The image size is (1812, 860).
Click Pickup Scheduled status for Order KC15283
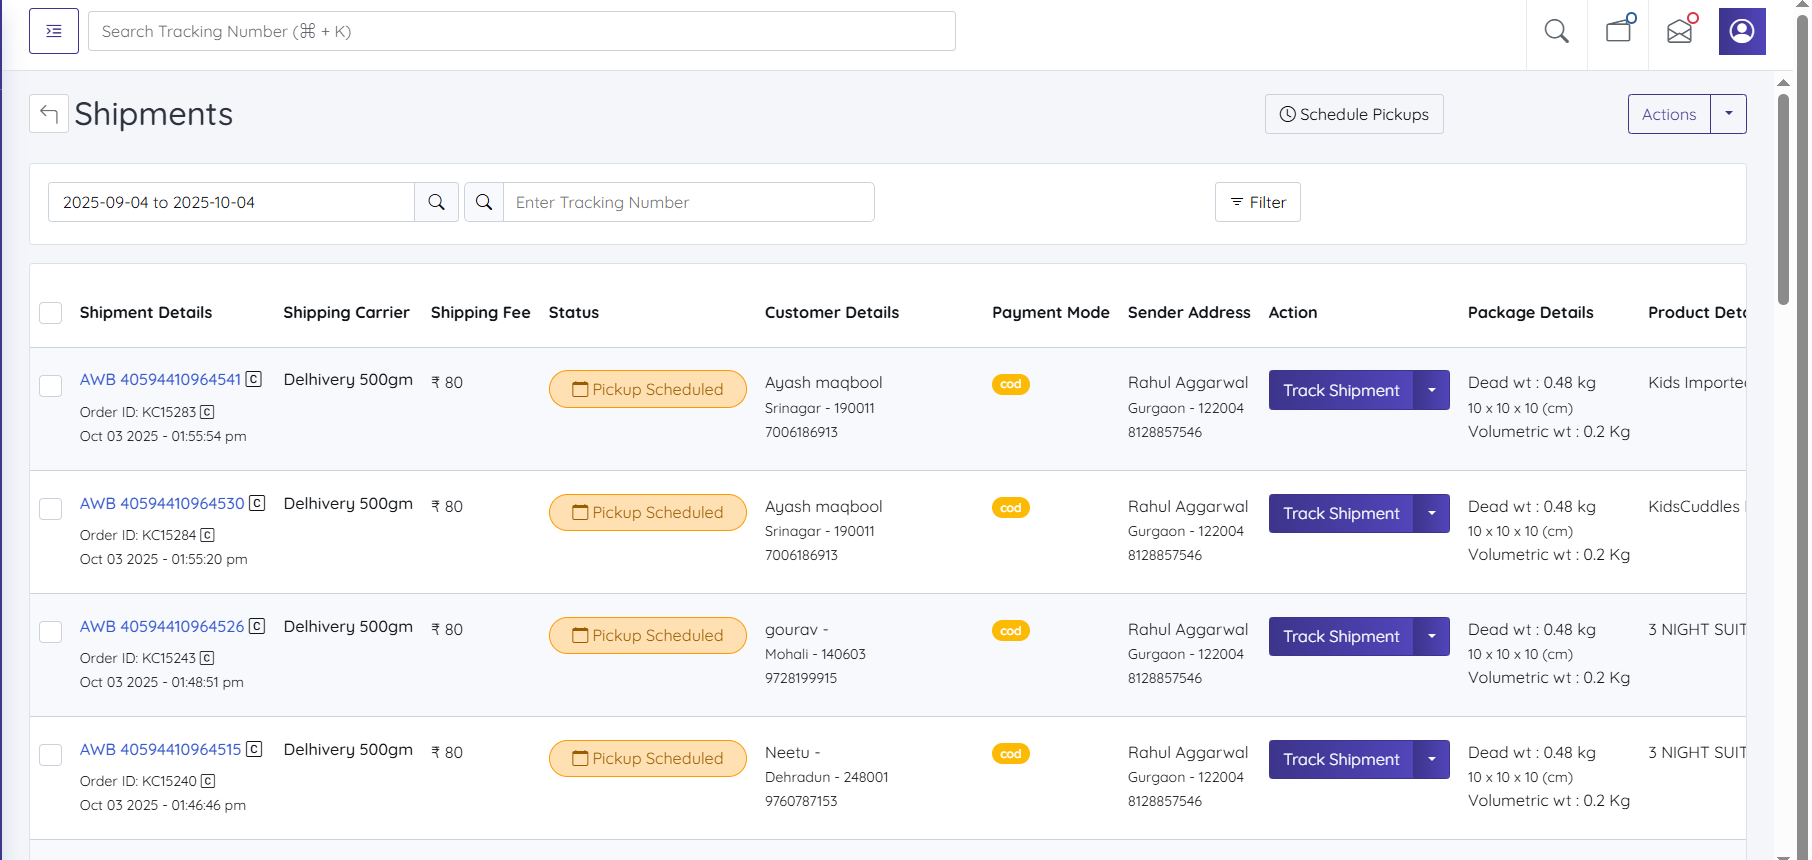pyautogui.click(x=648, y=389)
